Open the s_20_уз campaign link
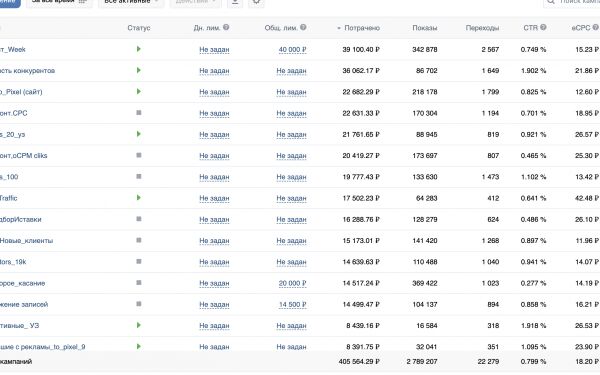 (x=12, y=134)
